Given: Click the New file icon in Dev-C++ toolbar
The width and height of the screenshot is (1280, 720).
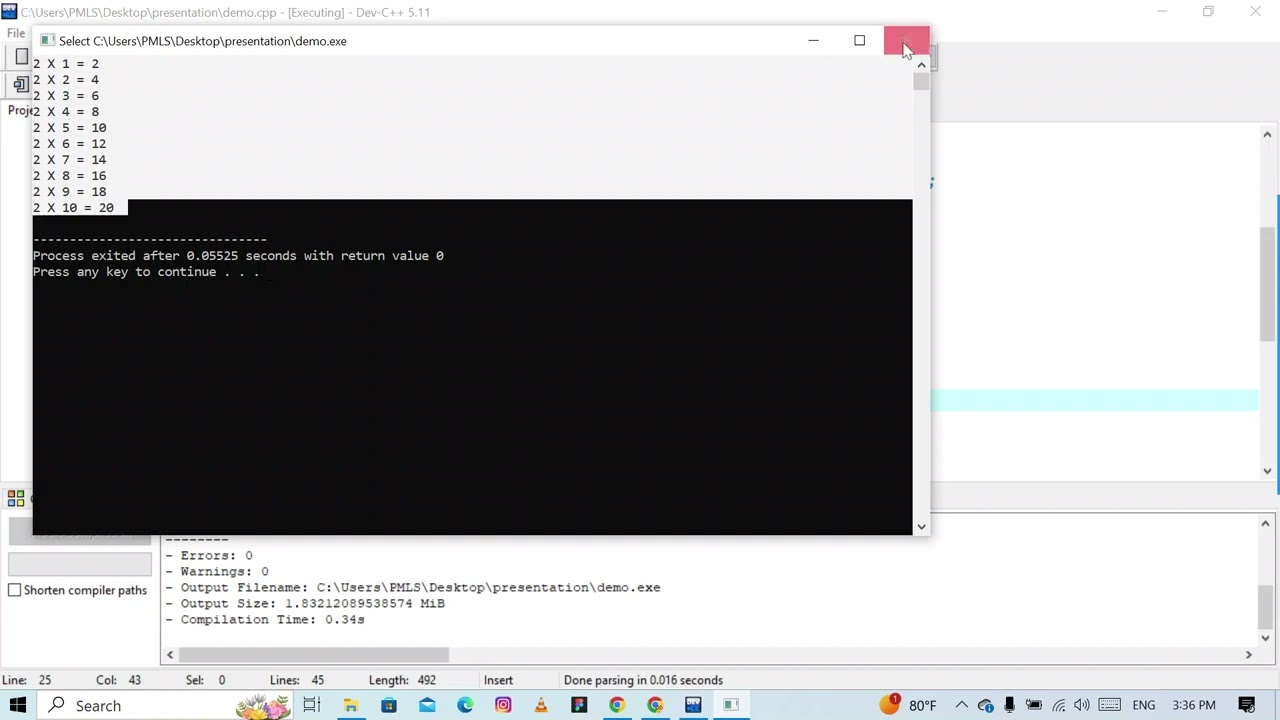Looking at the screenshot, I should [21, 57].
